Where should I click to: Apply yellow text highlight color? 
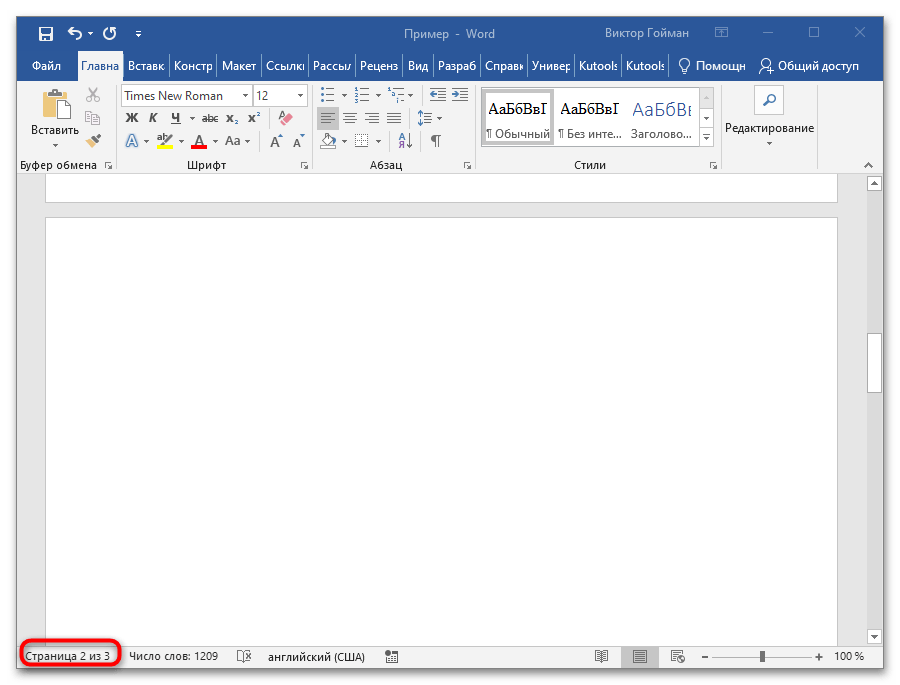[165, 141]
